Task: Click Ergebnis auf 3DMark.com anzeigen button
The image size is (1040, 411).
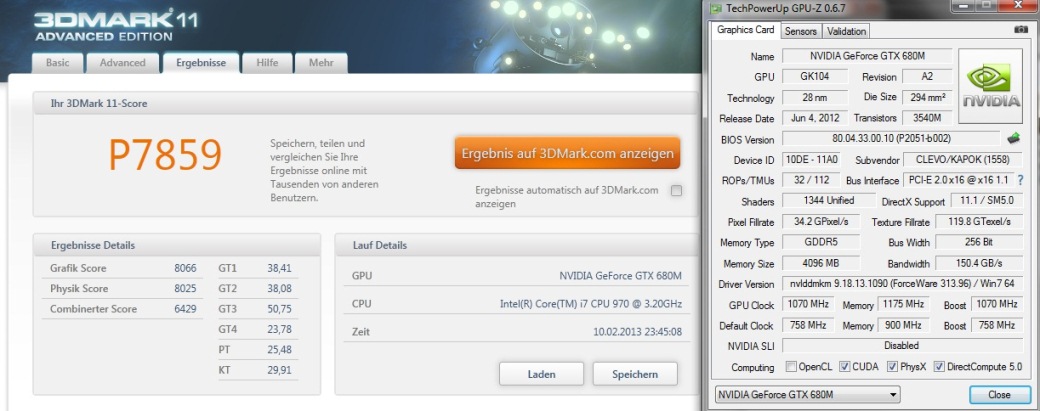Action: click(567, 153)
